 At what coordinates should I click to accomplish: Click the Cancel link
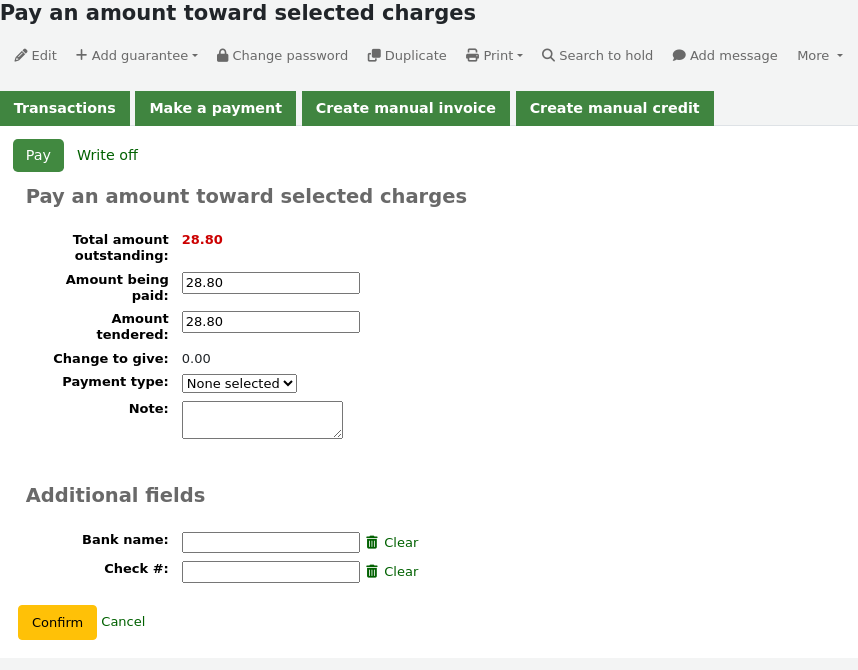pyautogui.click(x=123, y=622)
